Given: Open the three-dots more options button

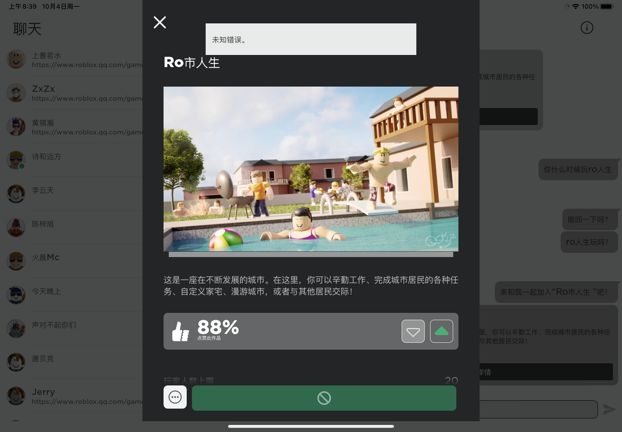Looking at the screenshot, I should click(x=175, y=397).
